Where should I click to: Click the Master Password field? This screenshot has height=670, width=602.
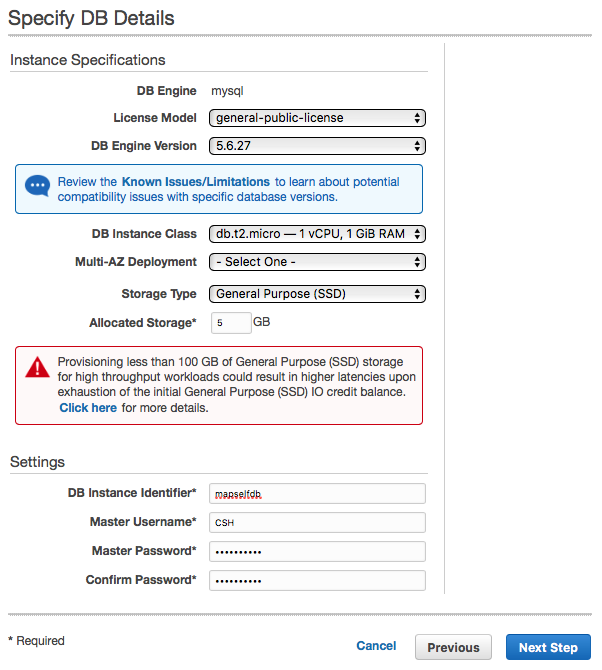[x=317, y=551]
